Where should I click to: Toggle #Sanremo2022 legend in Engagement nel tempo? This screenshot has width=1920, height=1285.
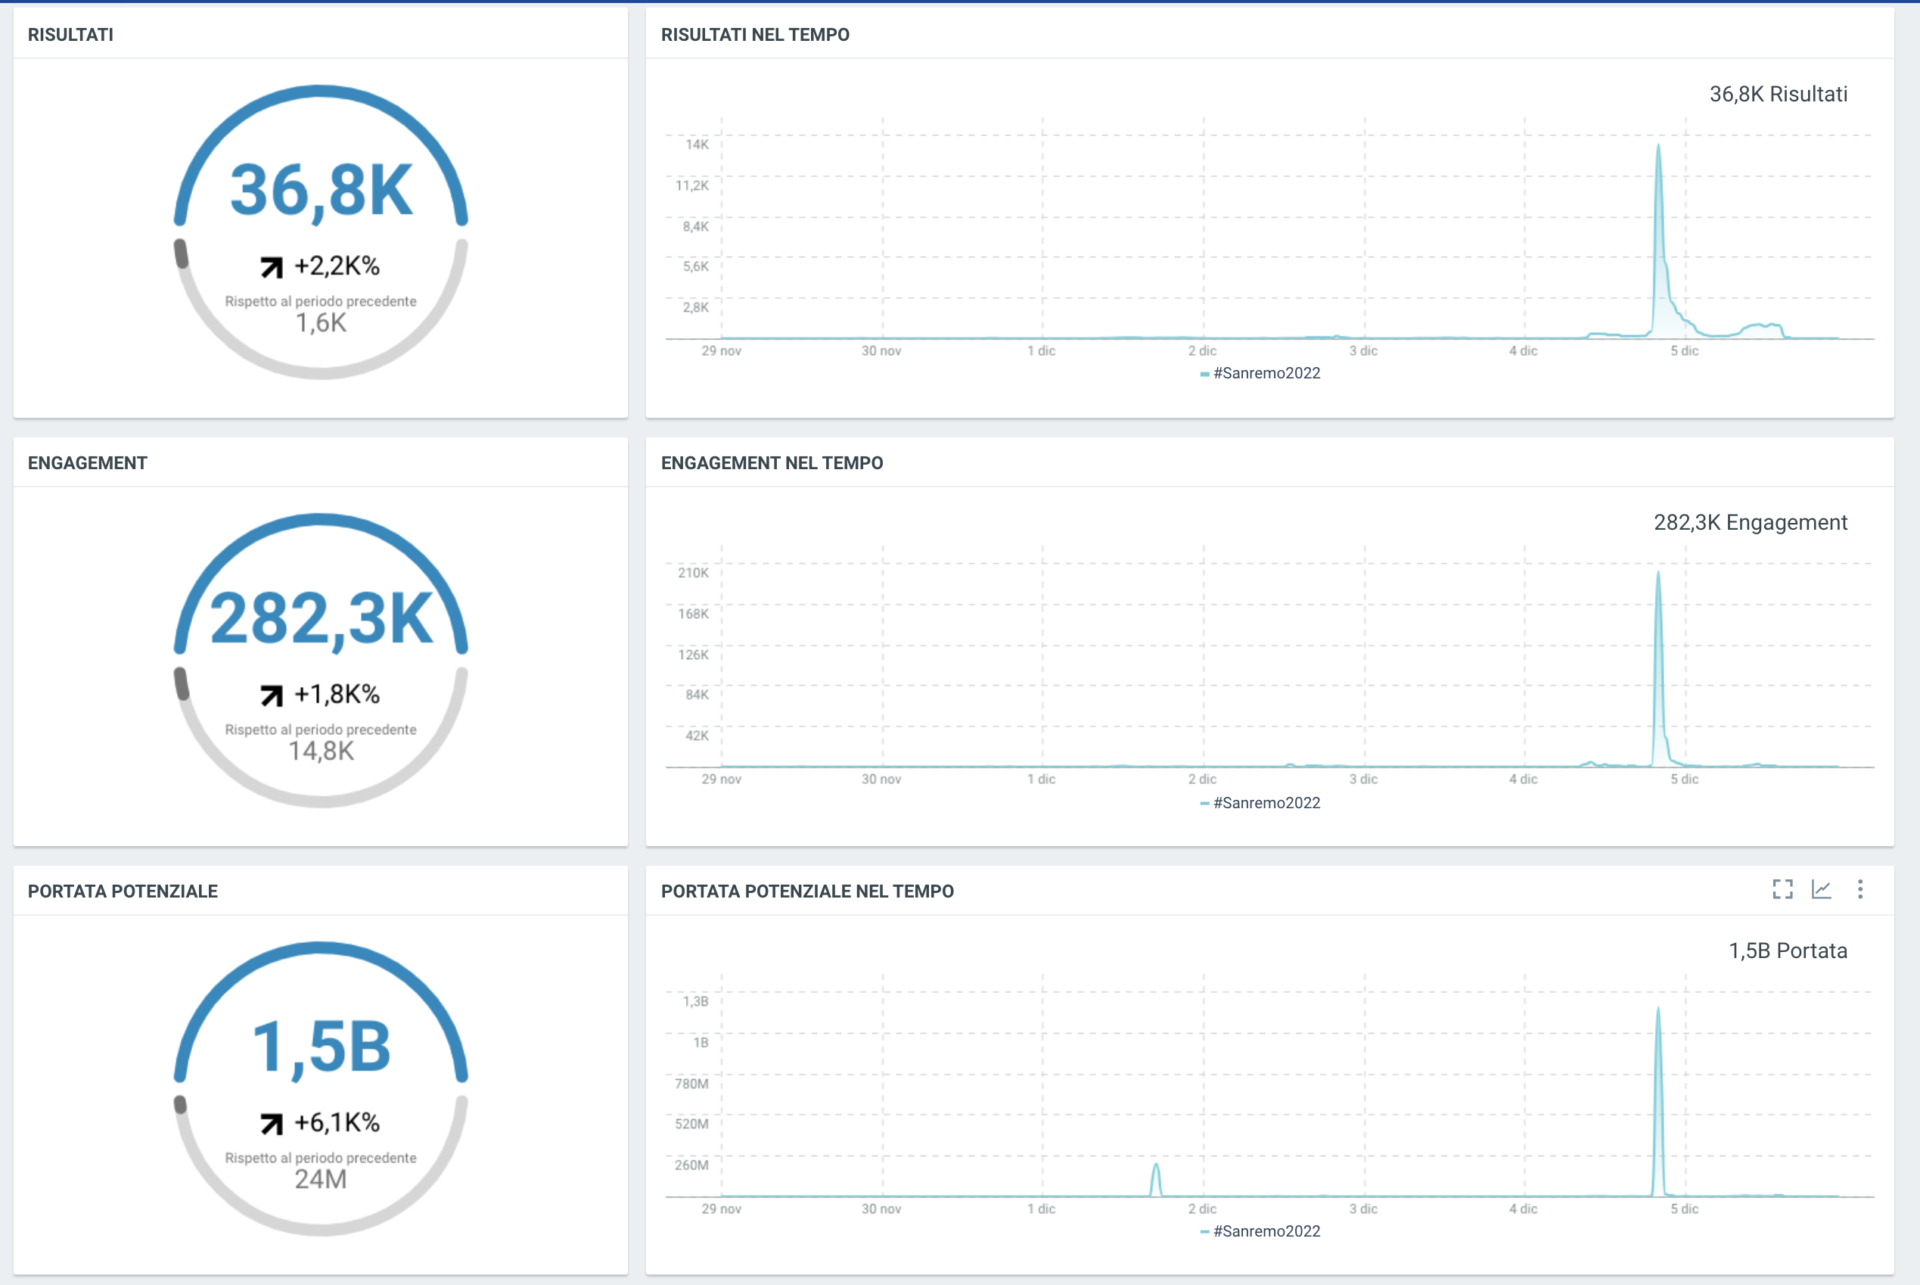(1260, 803)
